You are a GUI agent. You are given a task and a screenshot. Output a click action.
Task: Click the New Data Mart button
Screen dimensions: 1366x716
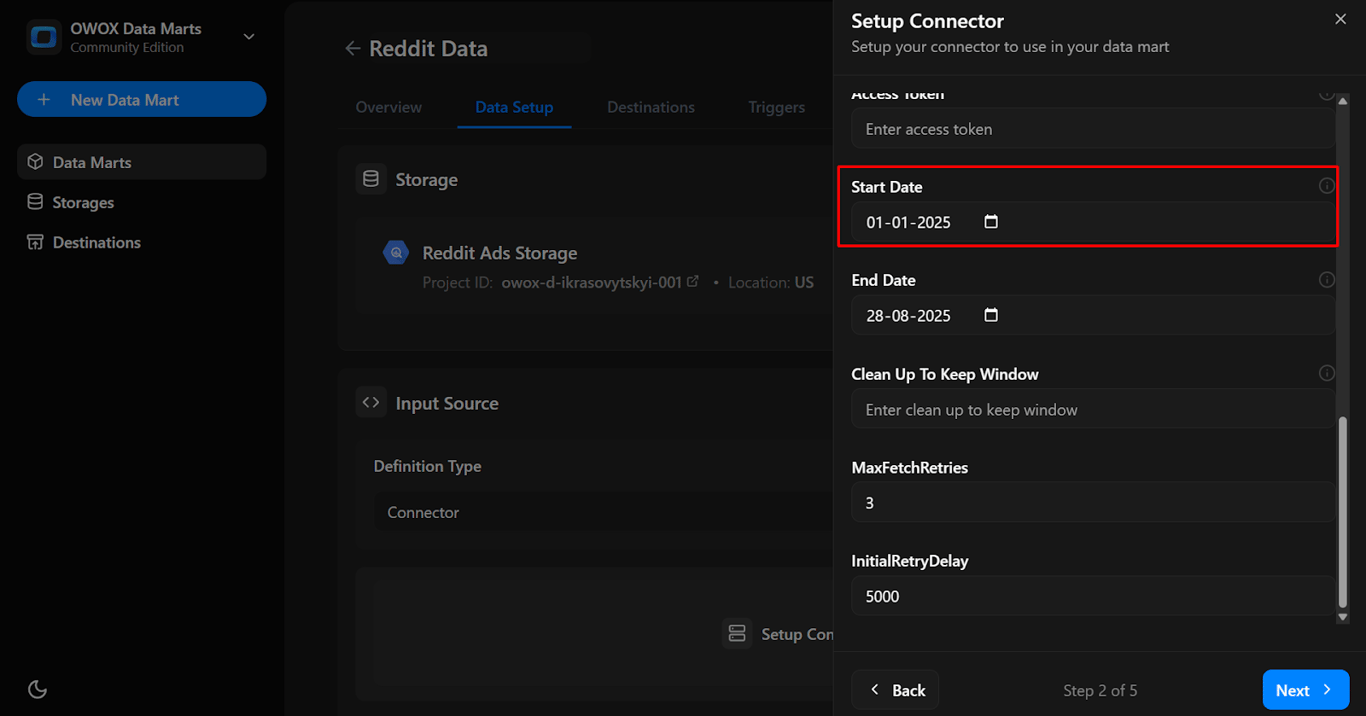142,100
